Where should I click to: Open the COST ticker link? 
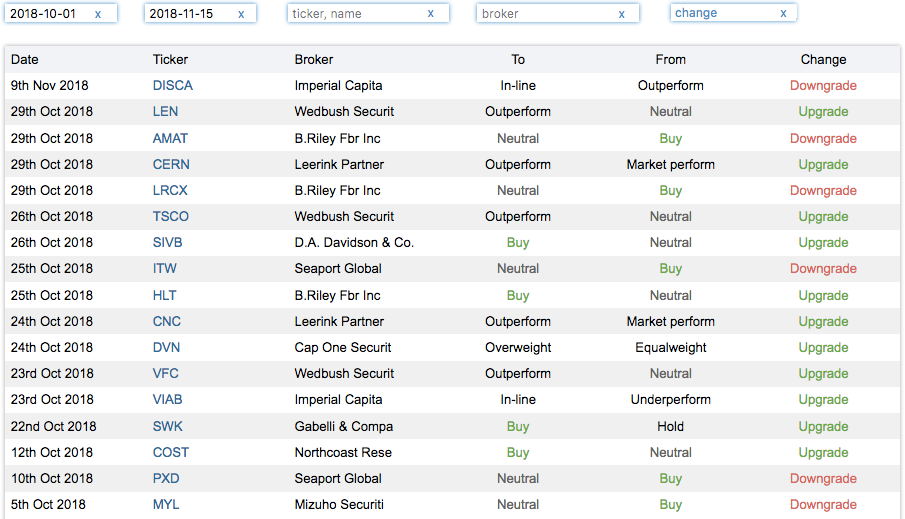pos(171,453)
